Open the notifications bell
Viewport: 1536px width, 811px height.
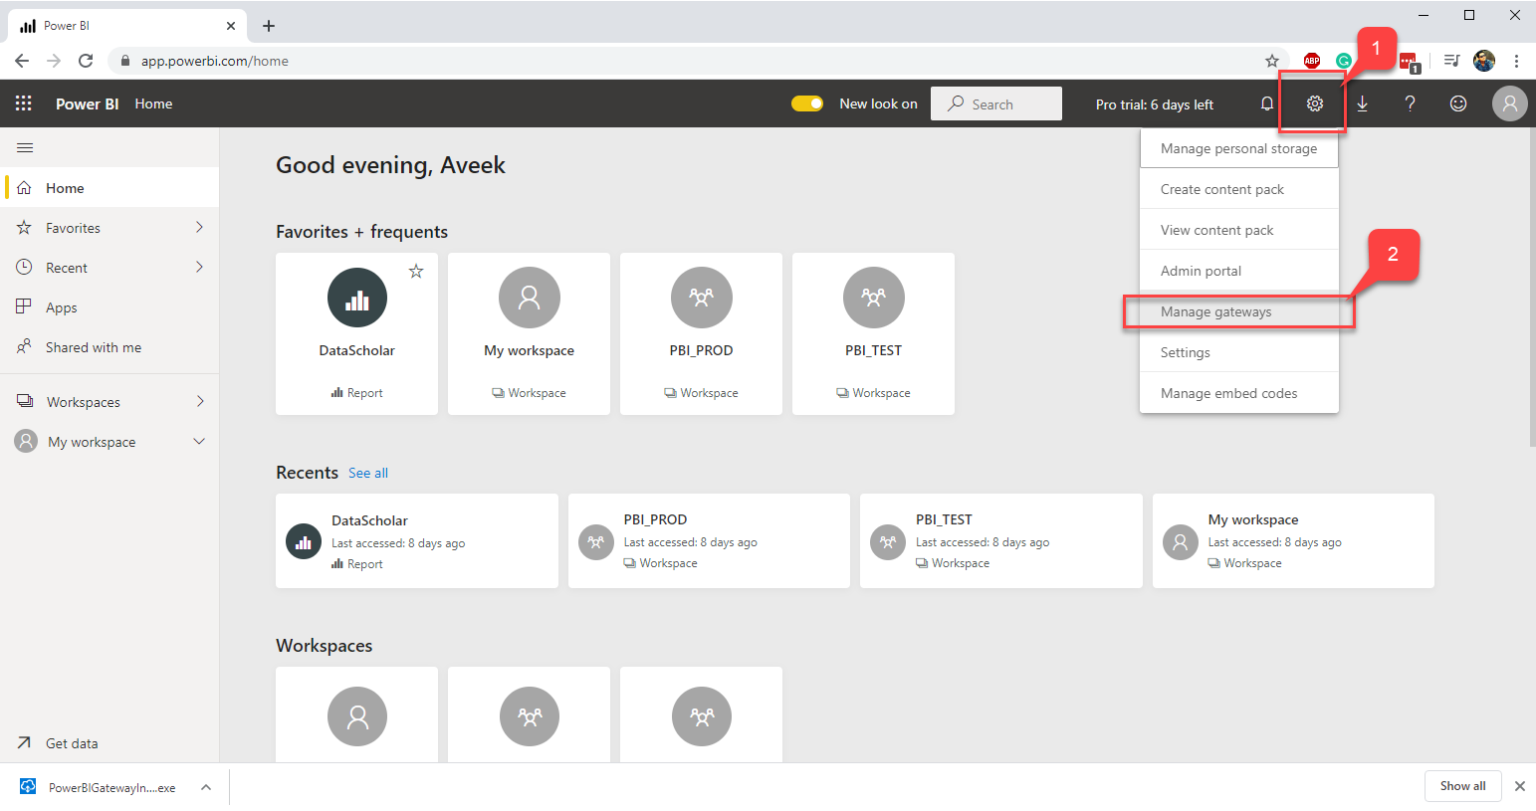1267,103
